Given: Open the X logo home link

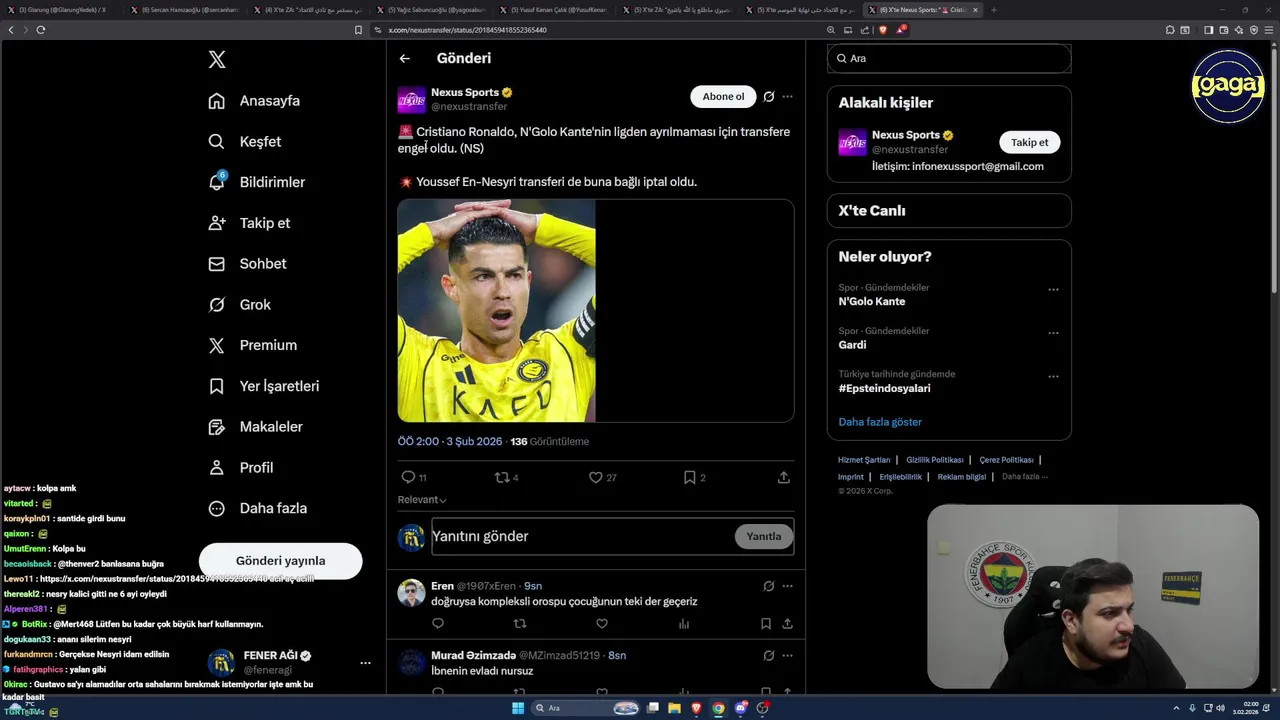Looking at the screenshot, I should pos(217,60).
